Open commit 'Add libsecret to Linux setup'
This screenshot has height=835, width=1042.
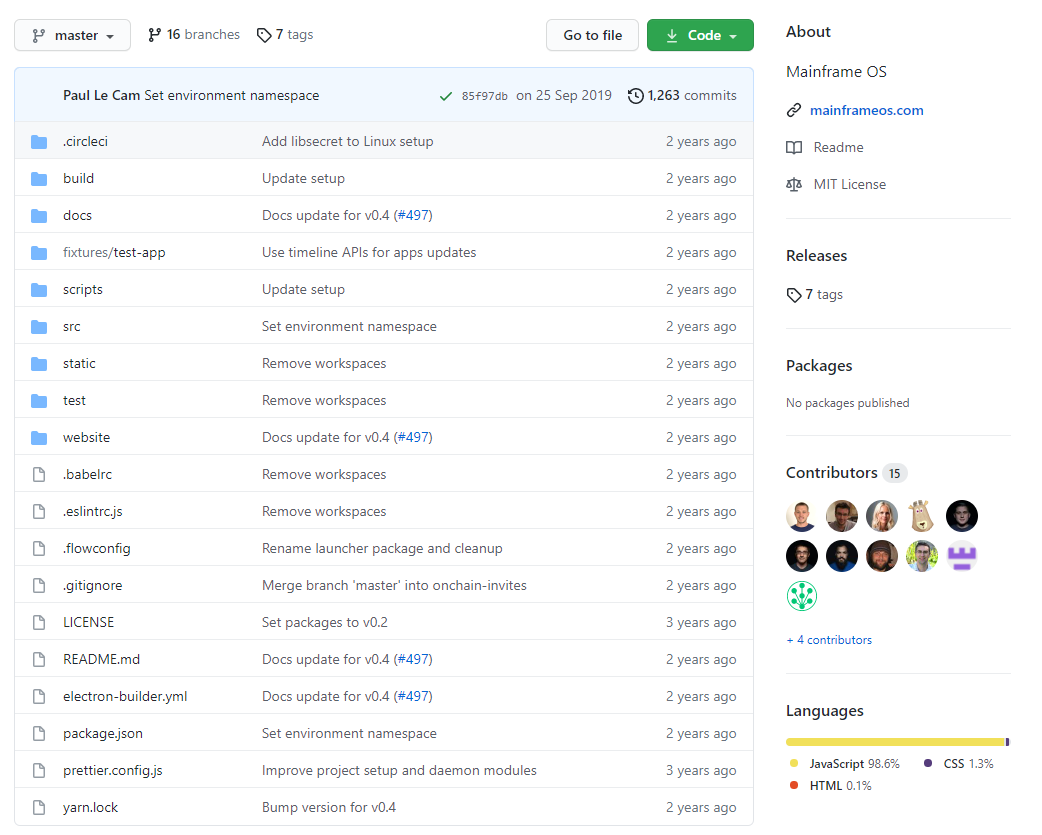(348, 141)
